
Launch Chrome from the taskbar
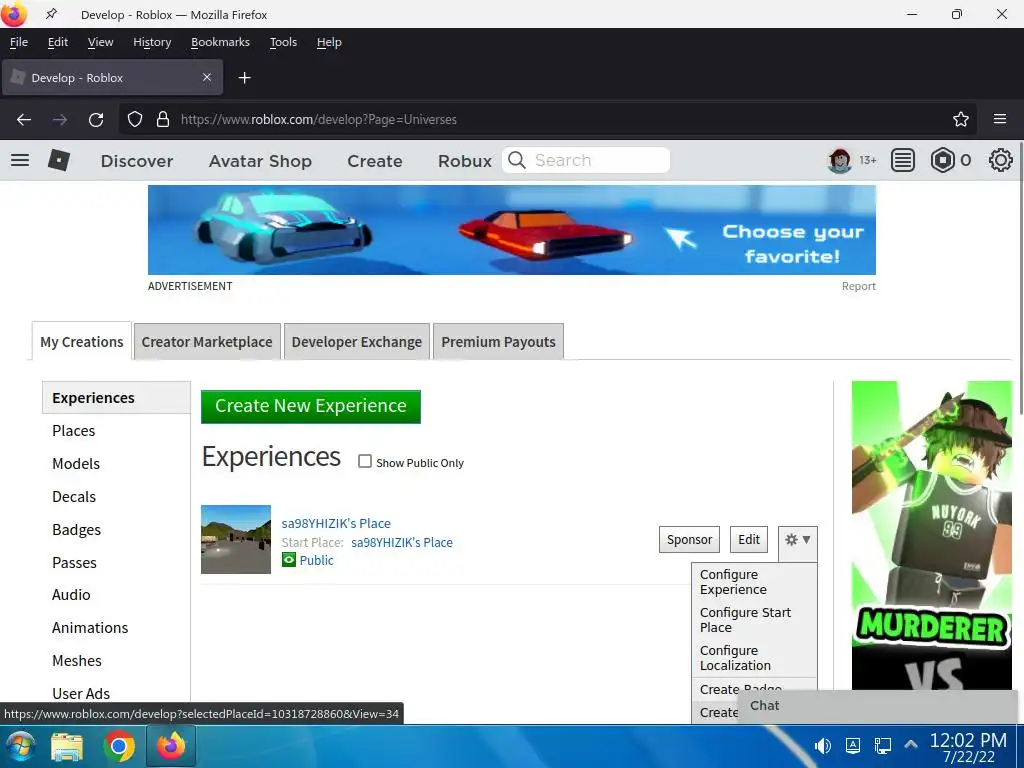point(119,747)
